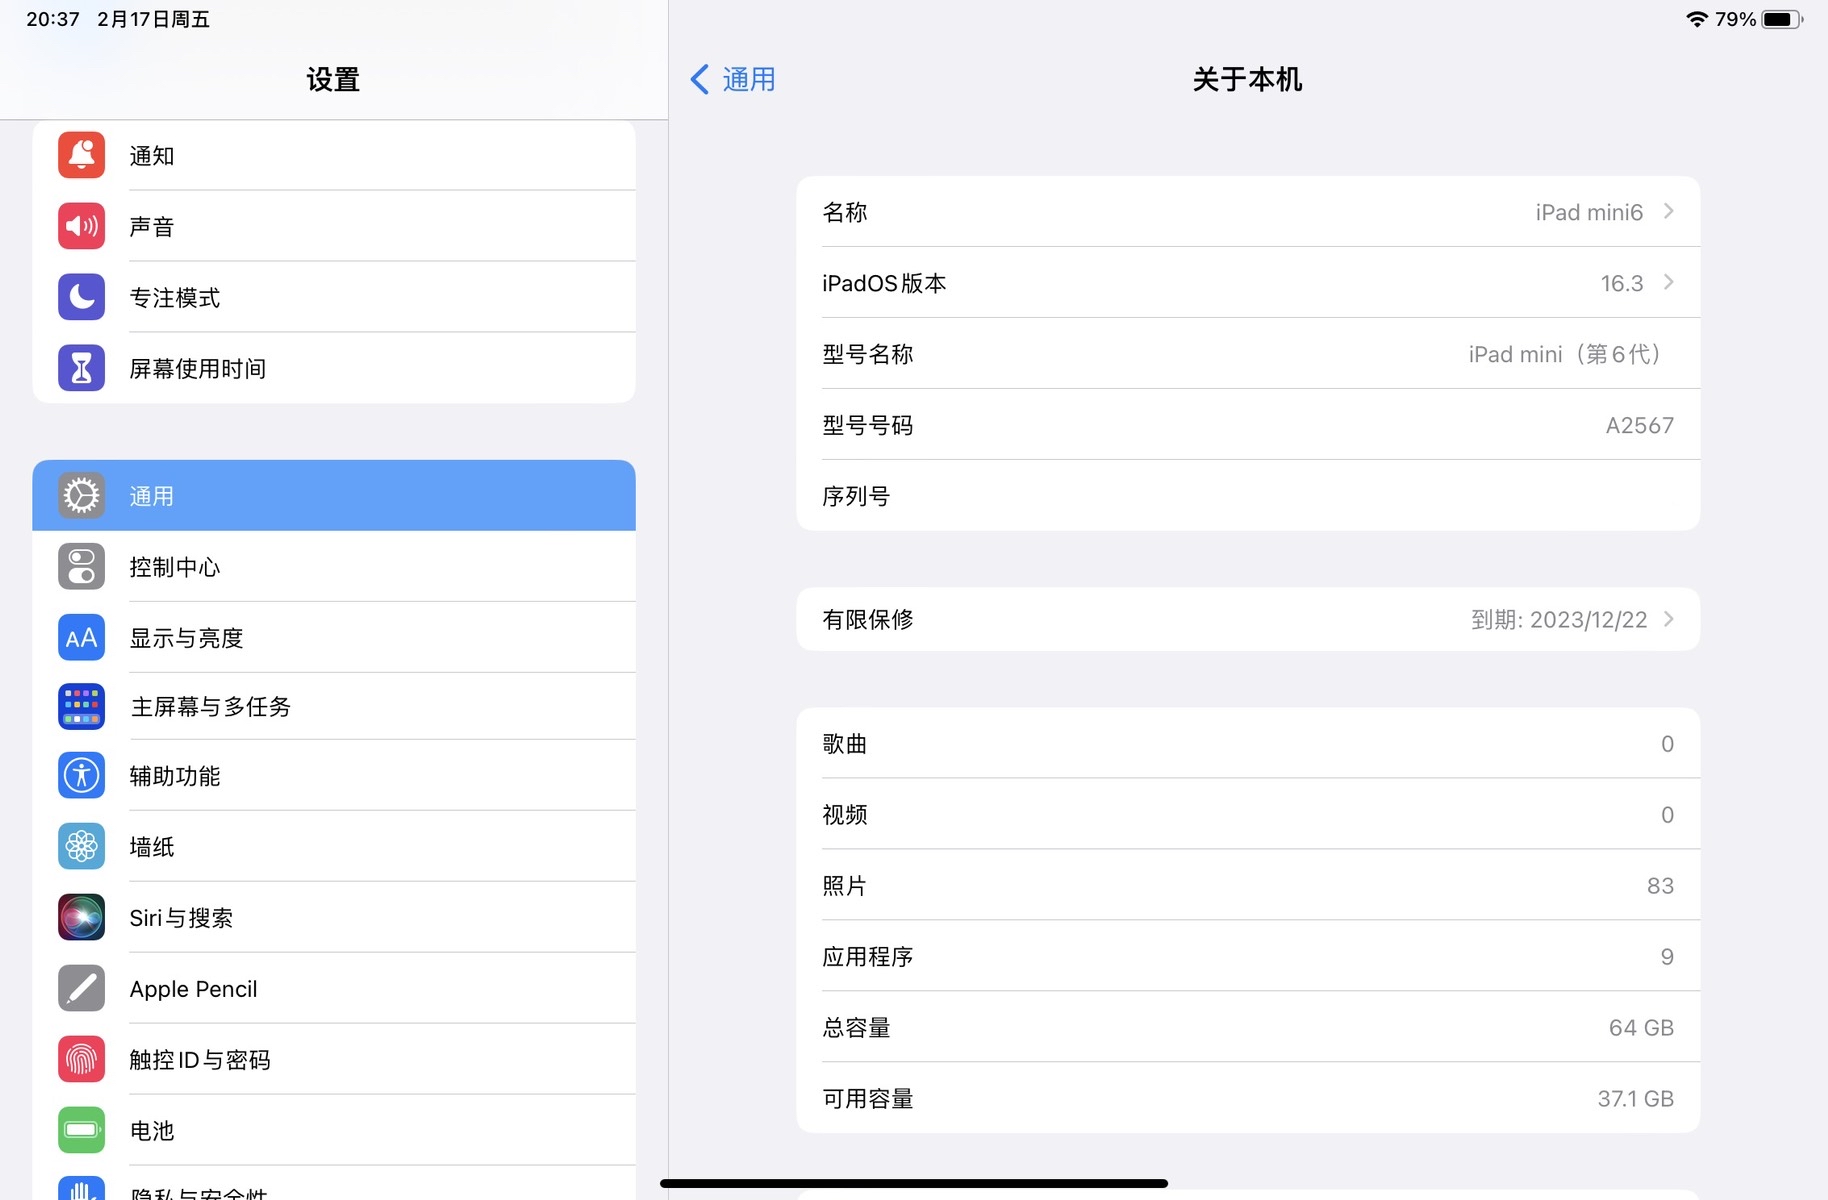Tap the Notifications bell icon
Viewport: 1828px width, 1200px height.
pos(81,155)
